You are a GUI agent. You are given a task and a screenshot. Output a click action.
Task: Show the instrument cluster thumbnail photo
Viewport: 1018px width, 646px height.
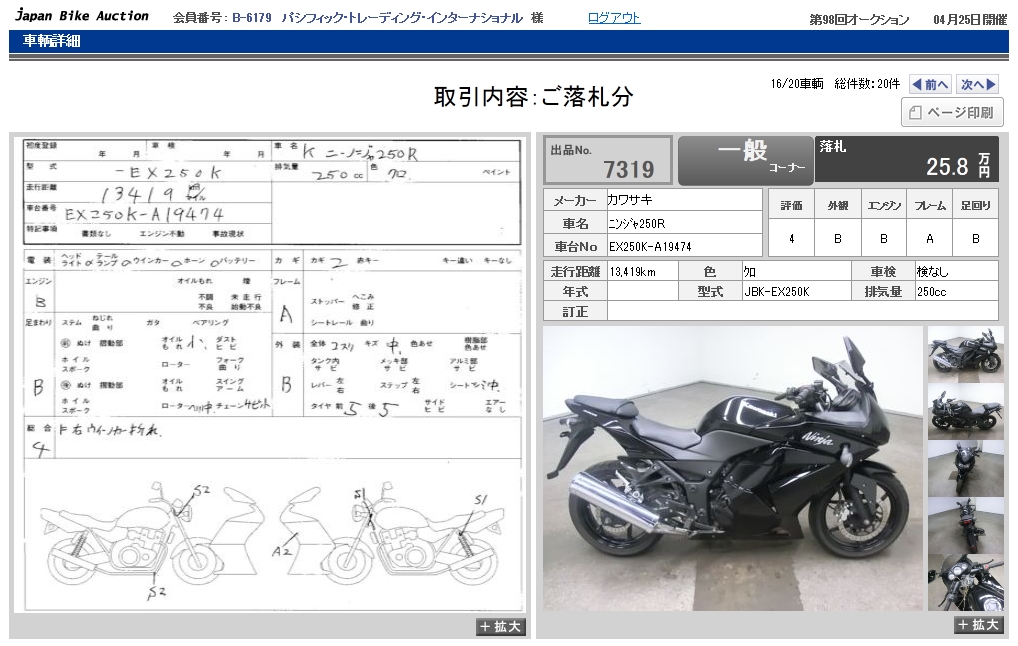click(x=965, y=582)
